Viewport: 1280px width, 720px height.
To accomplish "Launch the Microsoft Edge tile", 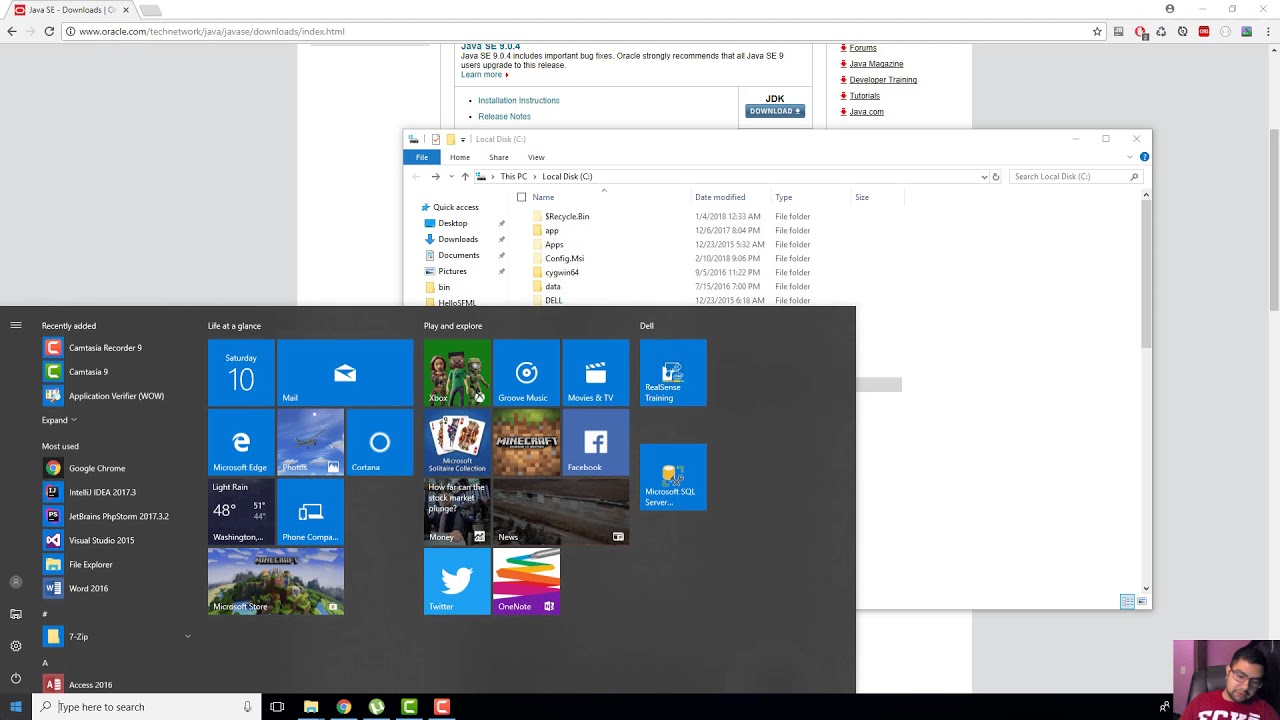I will point(241,442).
